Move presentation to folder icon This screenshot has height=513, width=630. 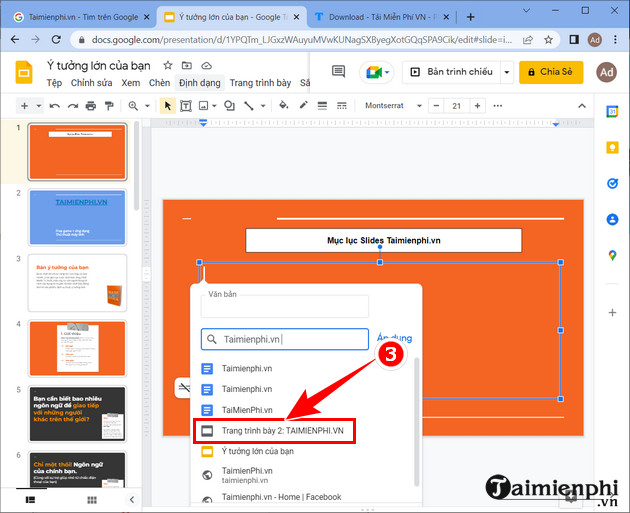[187, 65]
